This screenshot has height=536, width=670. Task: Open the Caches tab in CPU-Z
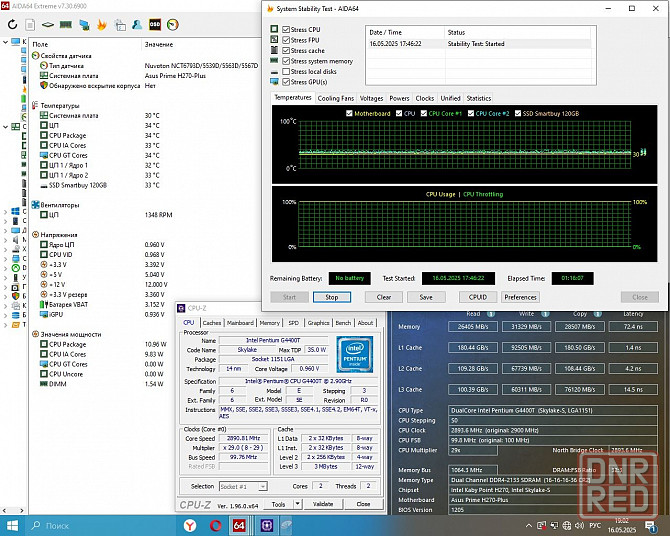212,323
